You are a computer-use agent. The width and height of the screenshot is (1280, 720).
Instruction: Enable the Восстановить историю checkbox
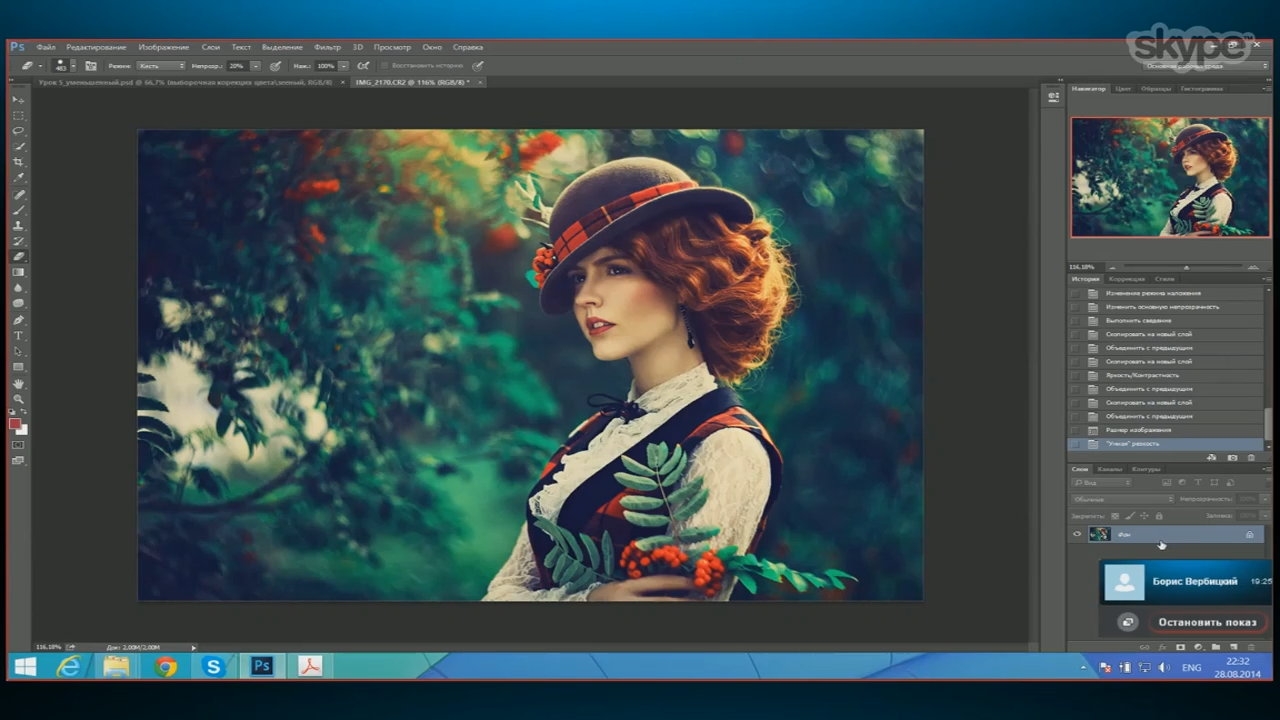385,66
